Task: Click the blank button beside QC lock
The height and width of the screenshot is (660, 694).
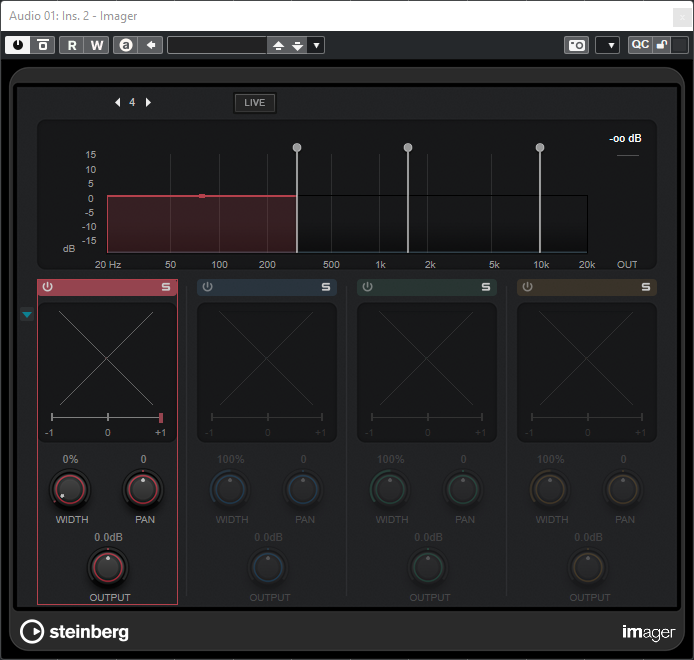Action: (680, 45)
